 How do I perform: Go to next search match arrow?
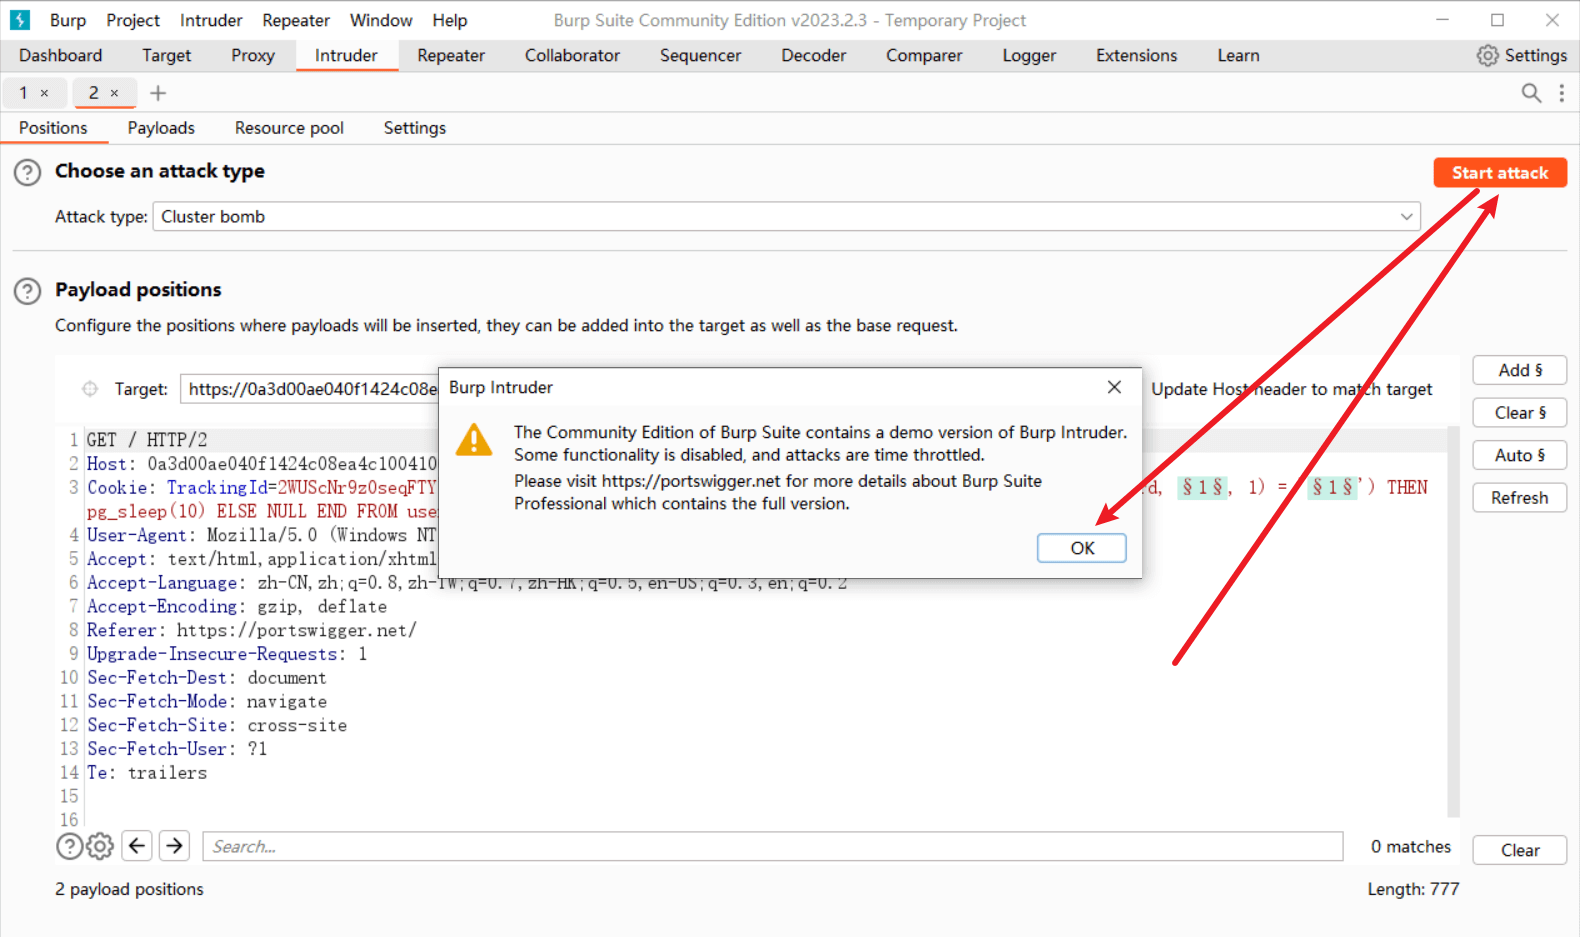coord(175,846)
